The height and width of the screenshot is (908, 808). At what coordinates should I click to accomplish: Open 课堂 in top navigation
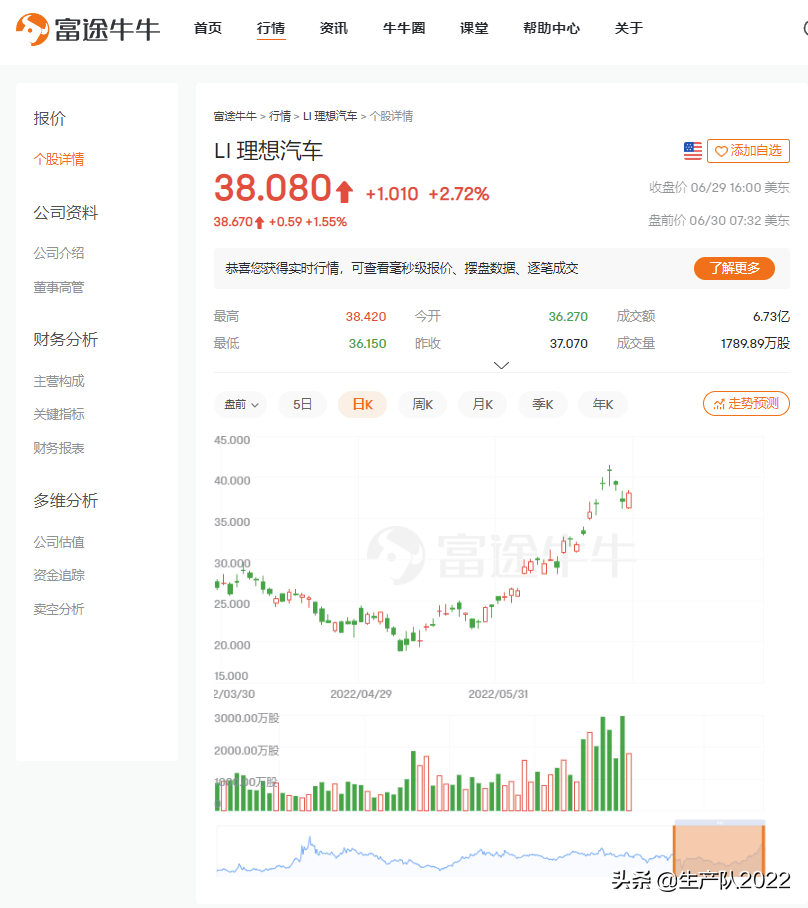click(474, 28)
